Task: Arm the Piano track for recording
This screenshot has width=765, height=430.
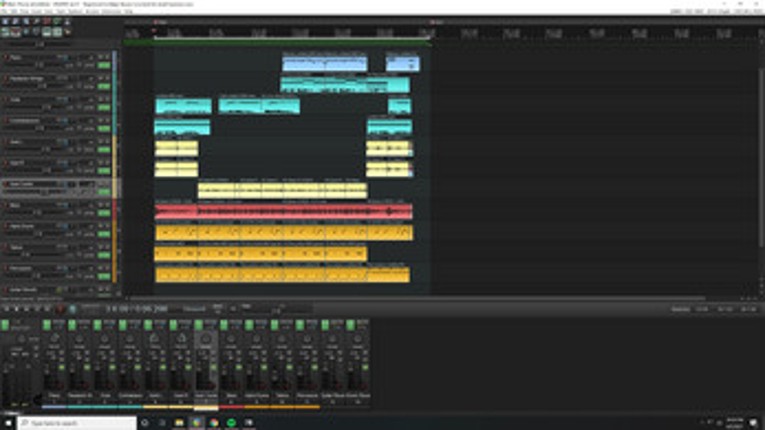Action: tap(6, 58)
